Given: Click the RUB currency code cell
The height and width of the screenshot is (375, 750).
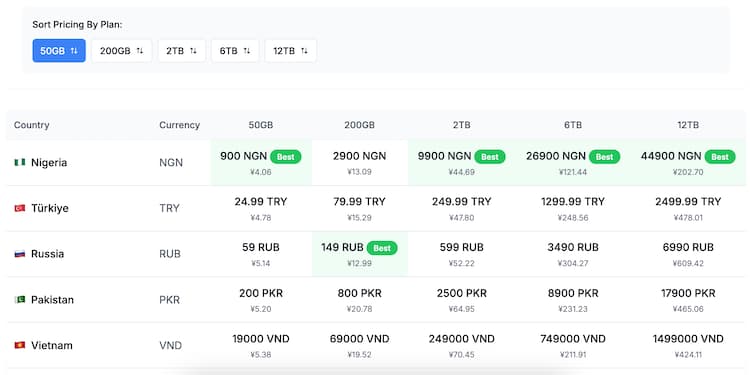Looking at the screenshot, I should (x=170, y=254).
